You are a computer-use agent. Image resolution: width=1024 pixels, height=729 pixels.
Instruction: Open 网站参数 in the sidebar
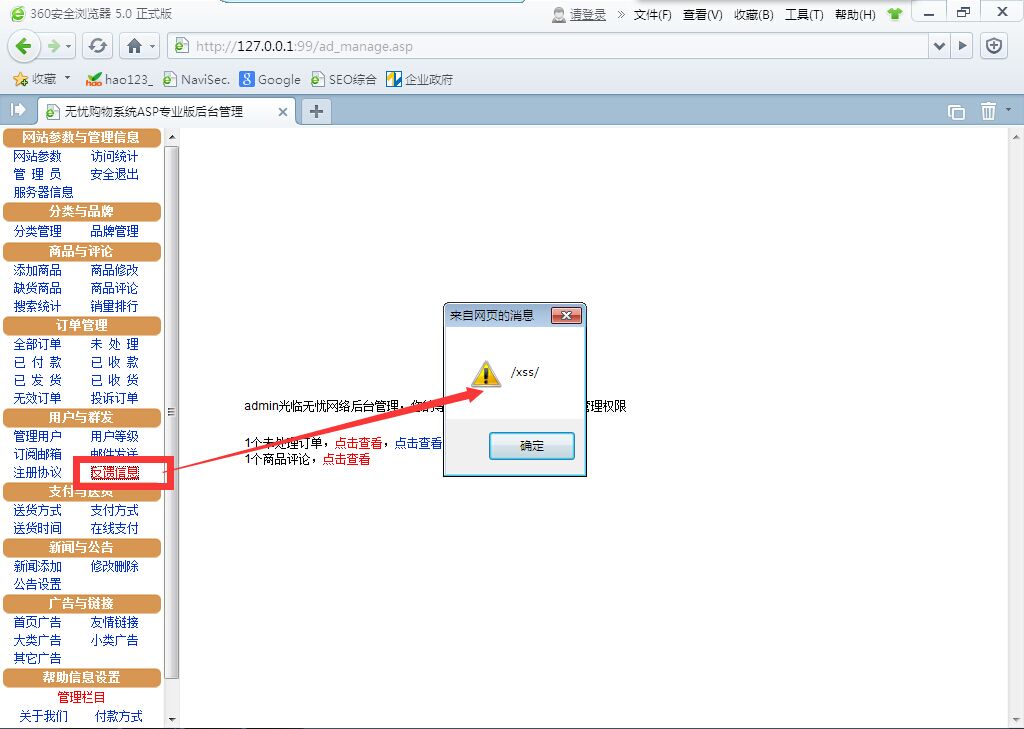click(x=37, y=156)
